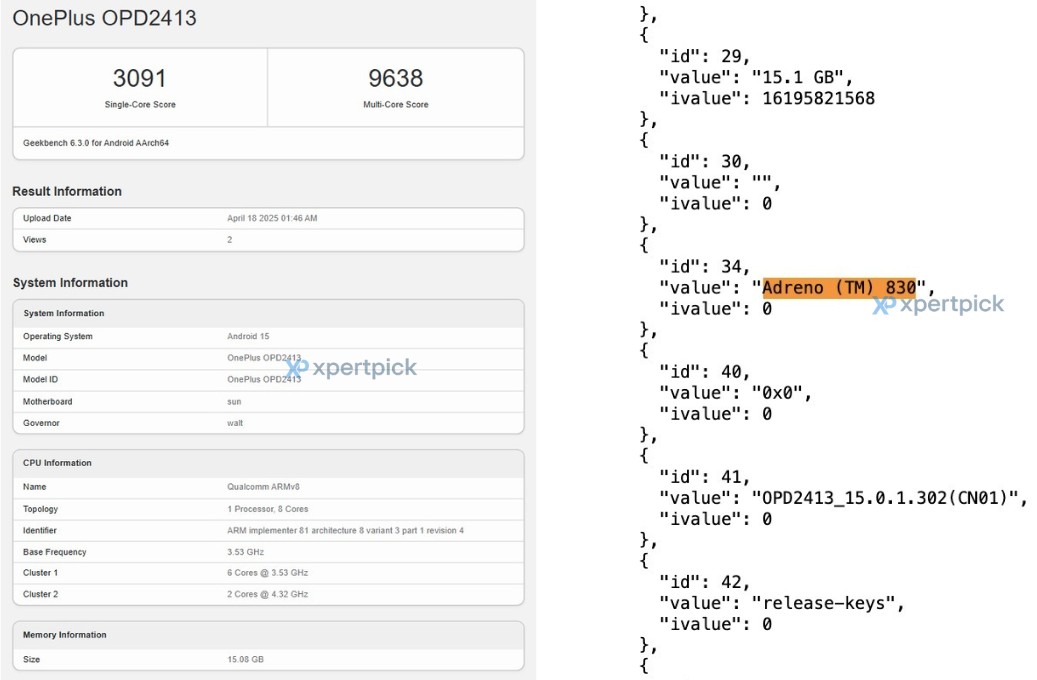Image resolution: width=1037 pixels, height=680 pixels.
Task: Select the motherboard value sun
Action: 234,402
